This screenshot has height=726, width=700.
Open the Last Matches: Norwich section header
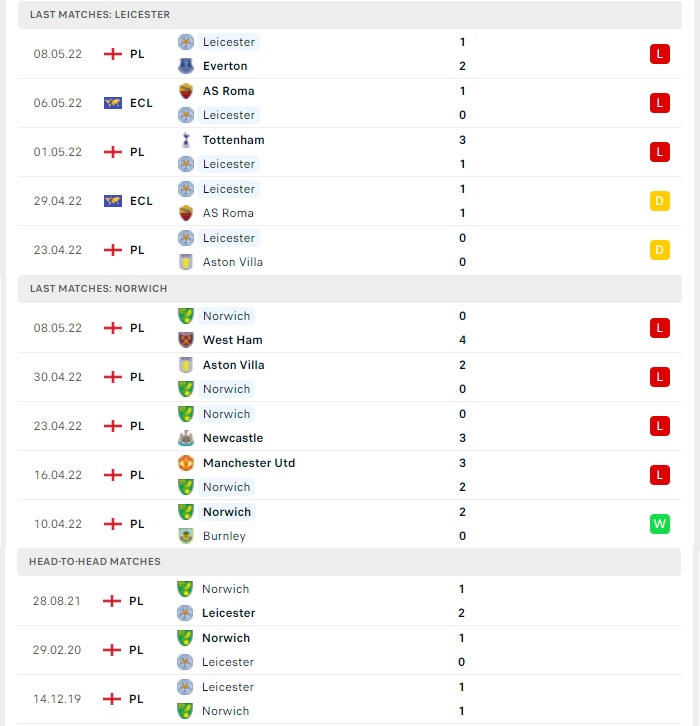pyautogui.click(x=350, y=289)
